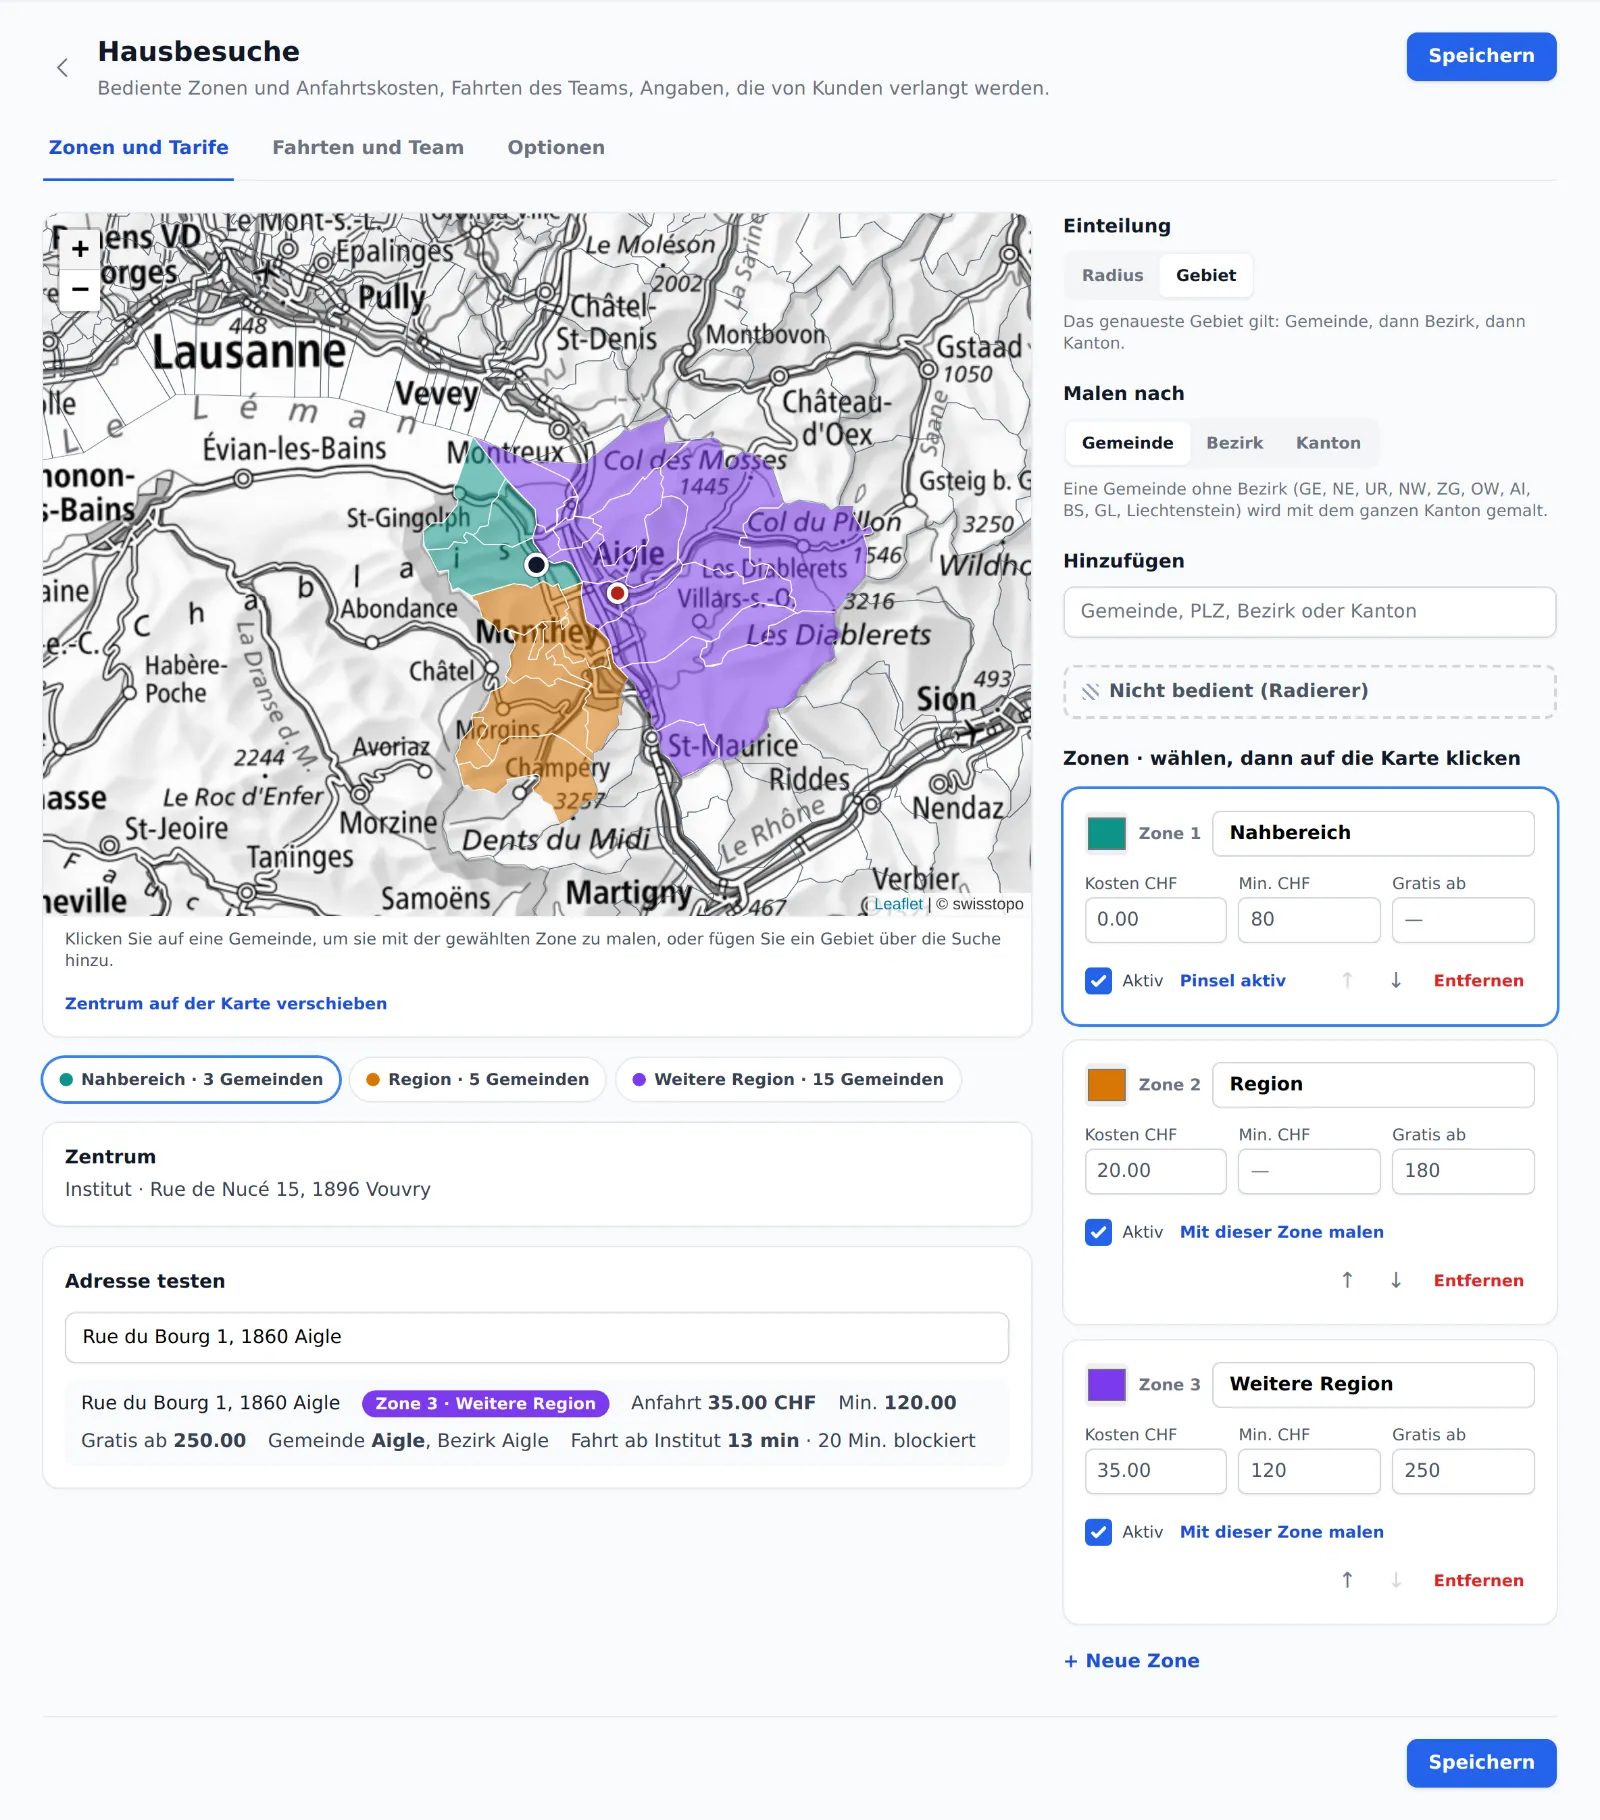
Task: Click the Zentrum address text Rue de Nucé
Action: tap(248, 1190)
